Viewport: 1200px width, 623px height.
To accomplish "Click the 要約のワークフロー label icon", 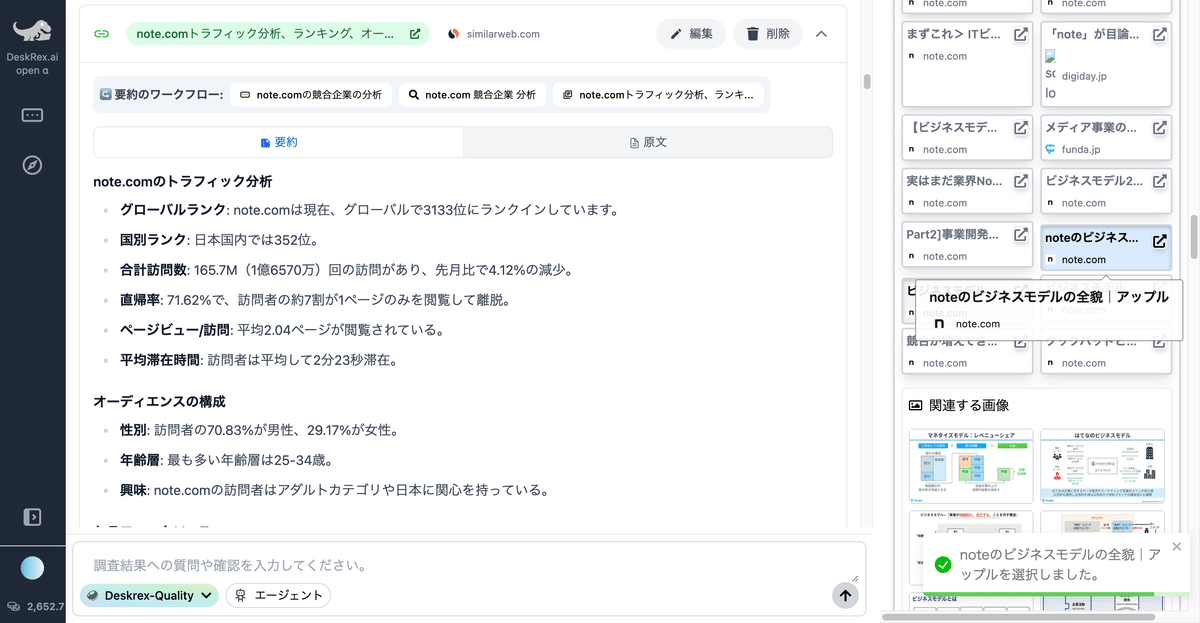I will click(105, 95).
